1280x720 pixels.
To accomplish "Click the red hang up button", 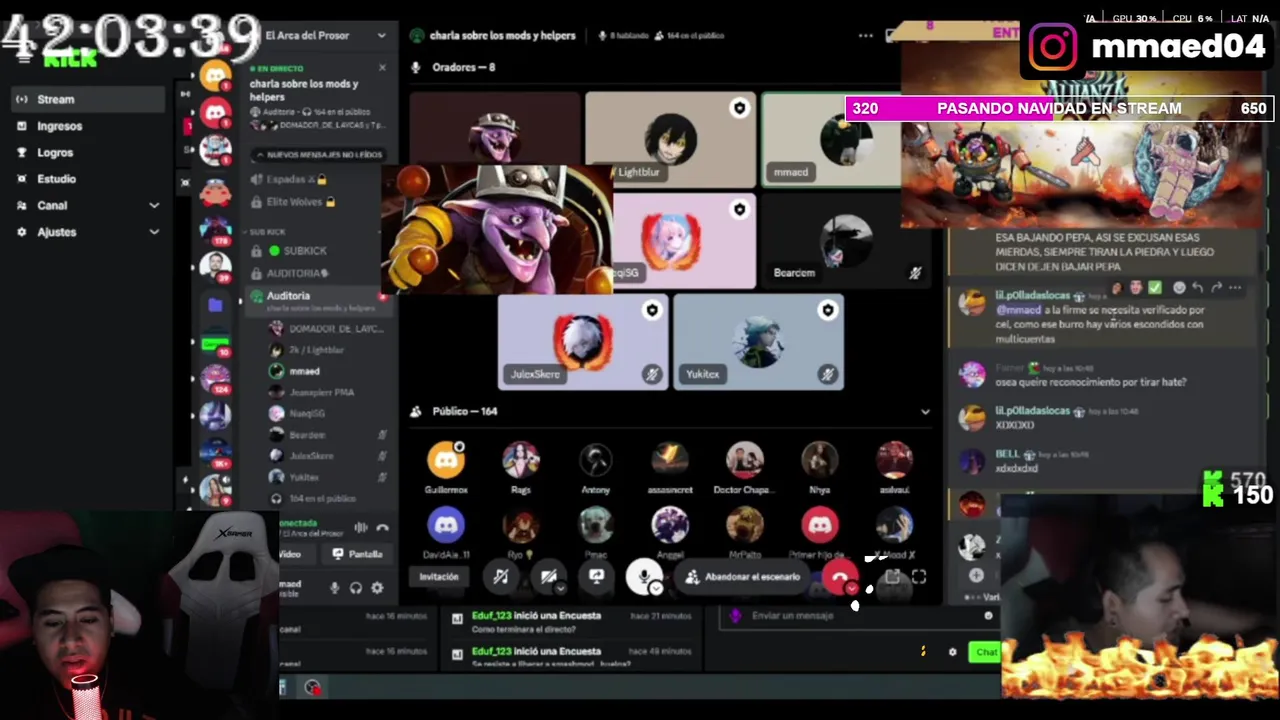I will [x=839, y=577].
